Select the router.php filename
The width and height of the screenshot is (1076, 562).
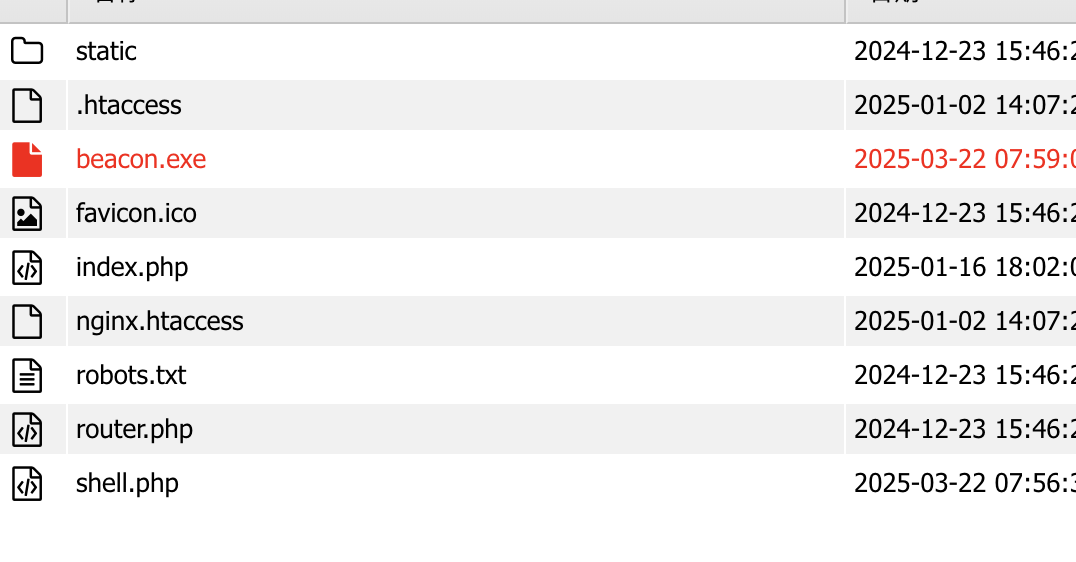(x=134, y=429)
